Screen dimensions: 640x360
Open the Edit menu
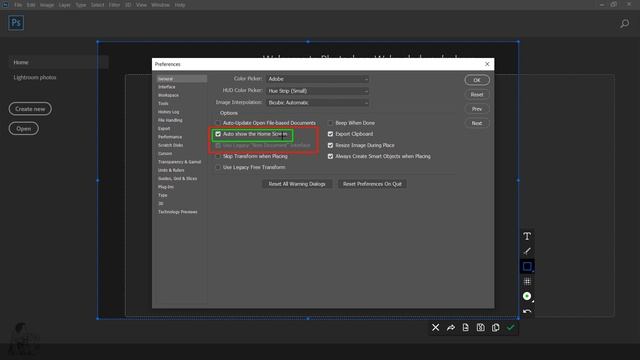tap(31, 5)
